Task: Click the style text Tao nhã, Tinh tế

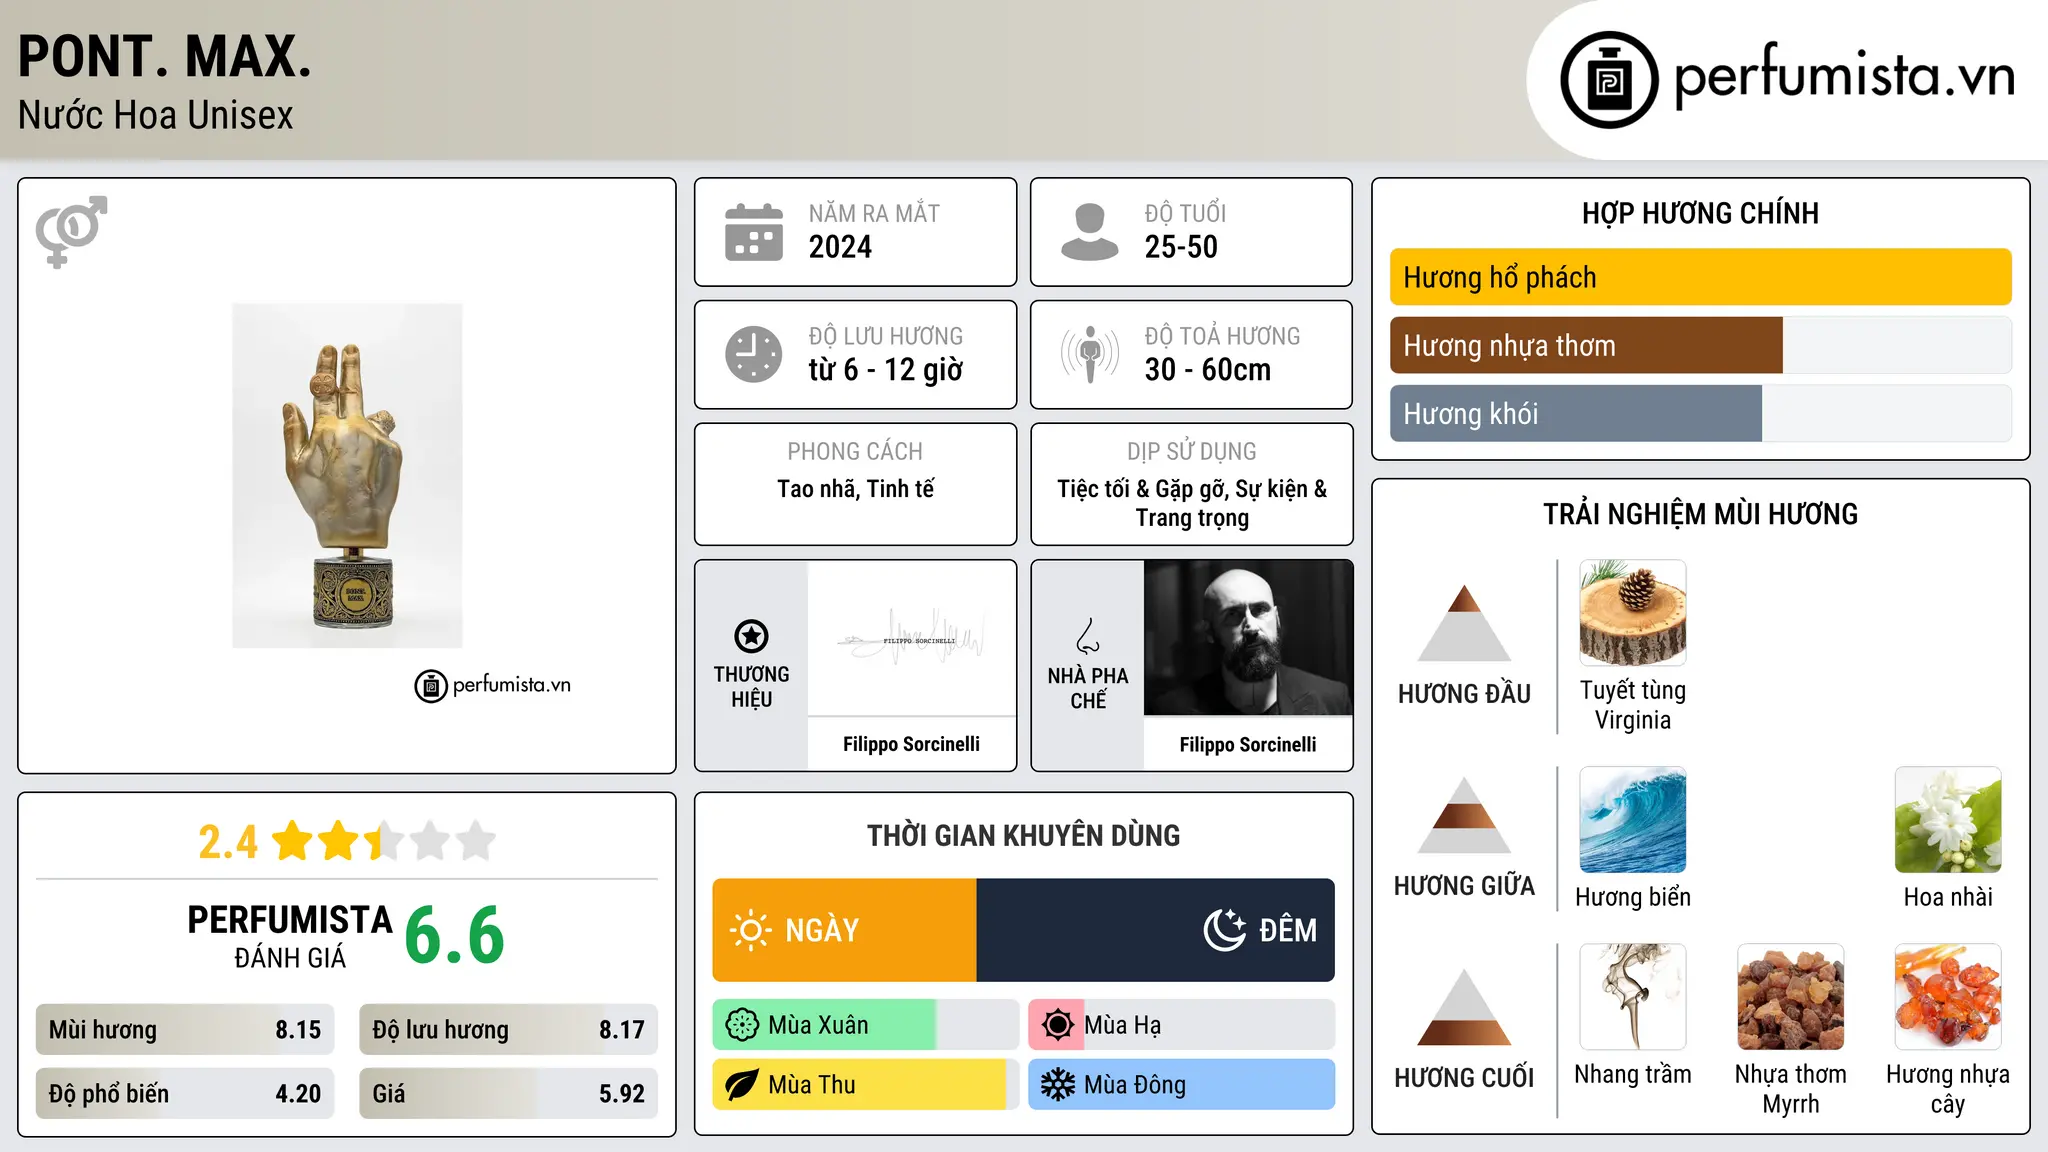Action: point(856,489)
